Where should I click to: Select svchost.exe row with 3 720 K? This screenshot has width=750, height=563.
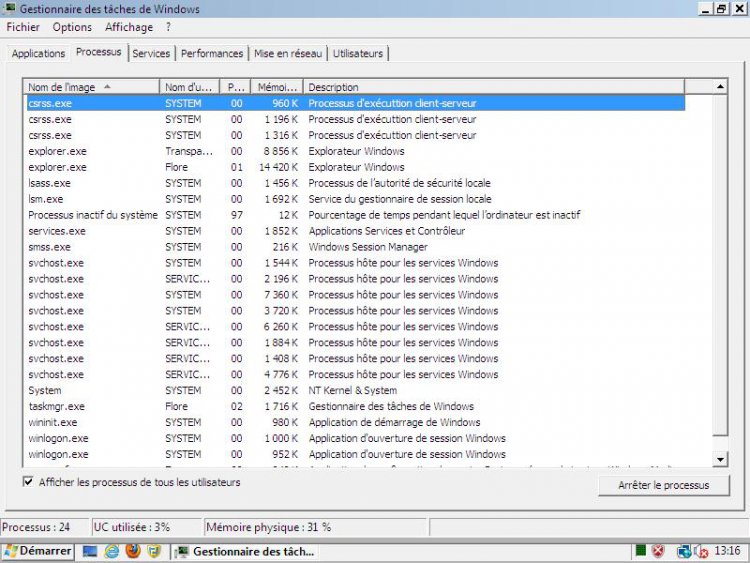tap(356, 310)
